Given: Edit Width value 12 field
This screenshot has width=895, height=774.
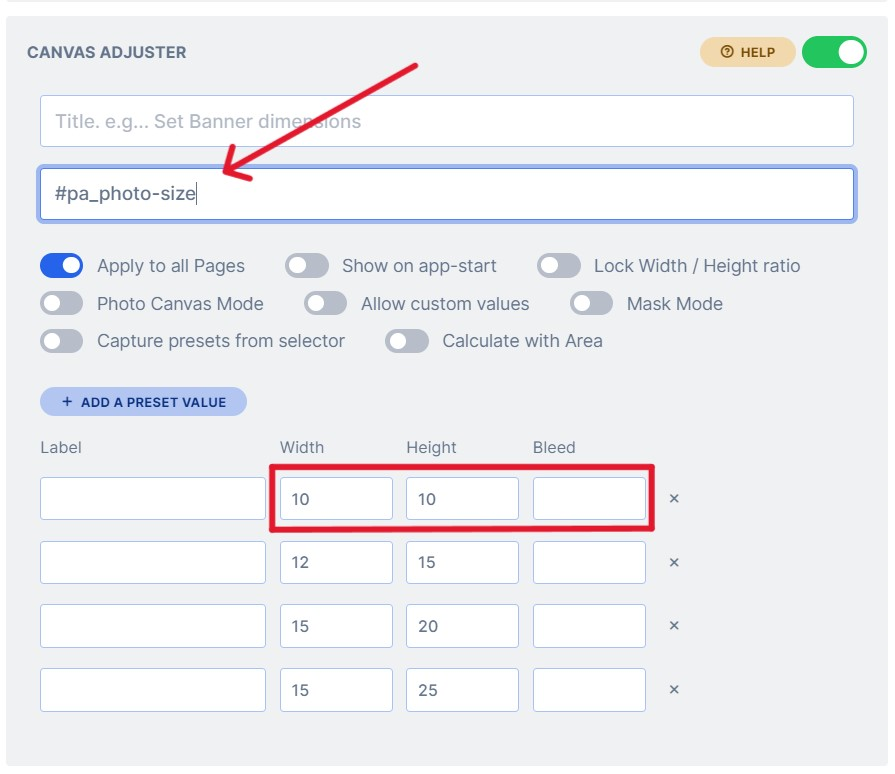Looking at the screenshot, I should 336,562.
